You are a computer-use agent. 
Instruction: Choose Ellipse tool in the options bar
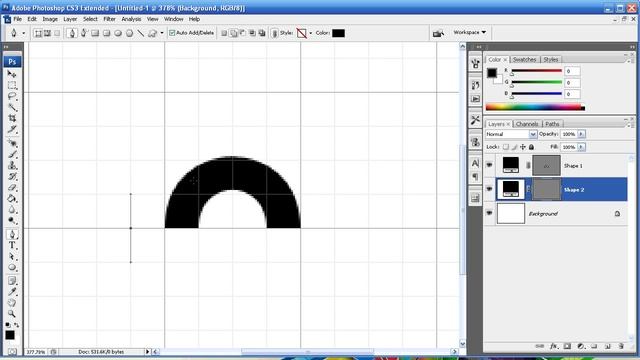point(118,33)
